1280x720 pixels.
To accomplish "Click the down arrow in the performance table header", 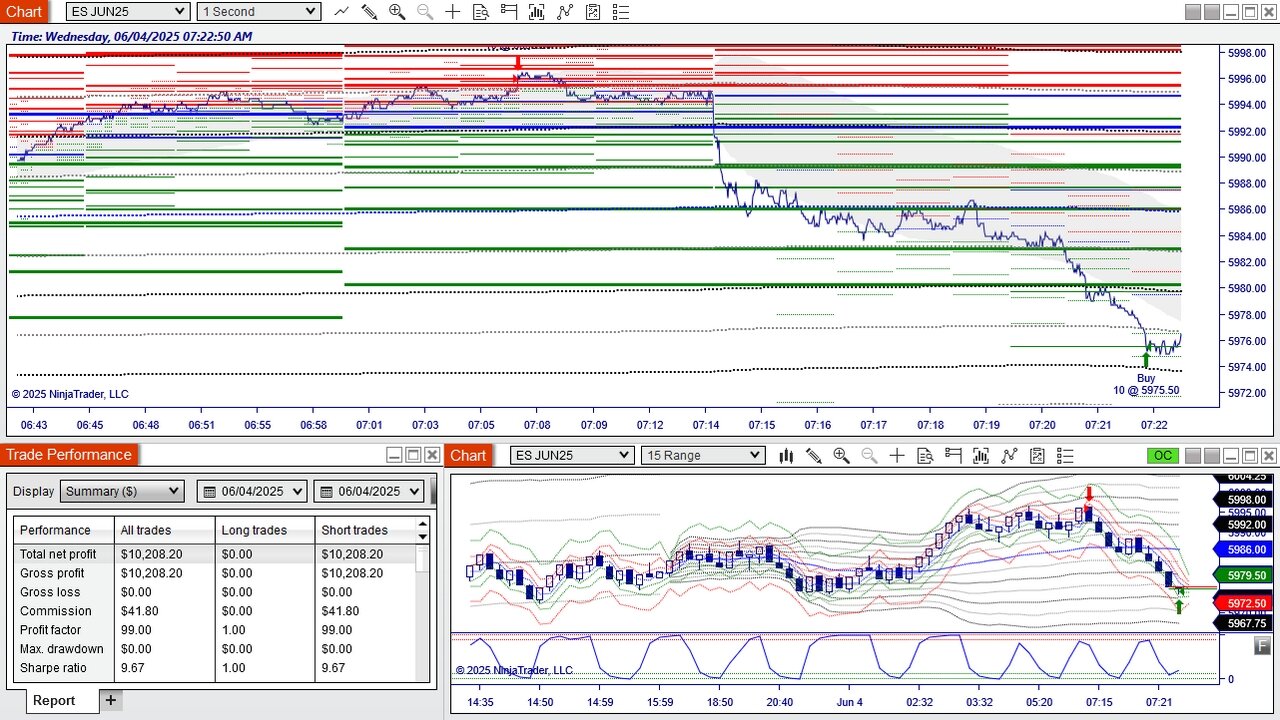I will [423, 536].
